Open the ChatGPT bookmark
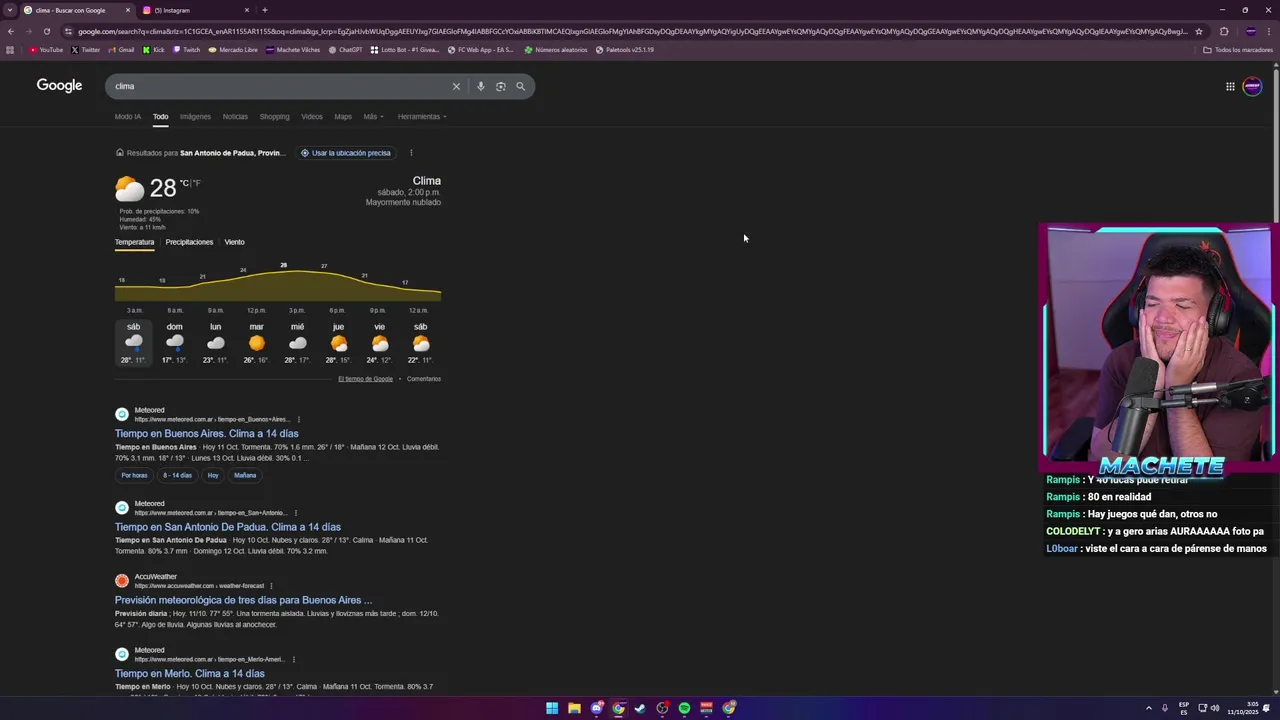Viewport: 1280px width, 720px height. 346,49
